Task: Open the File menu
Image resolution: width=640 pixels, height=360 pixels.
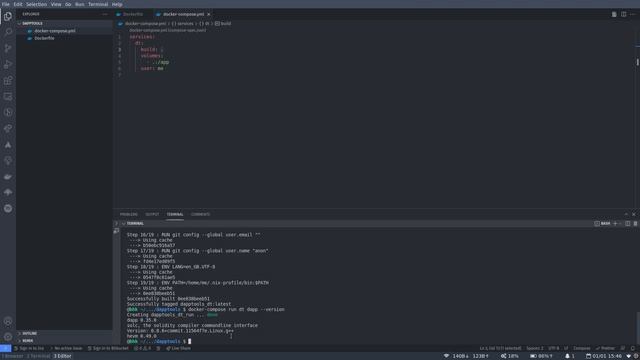Action: pyautogui.click(x=6, y=4)
